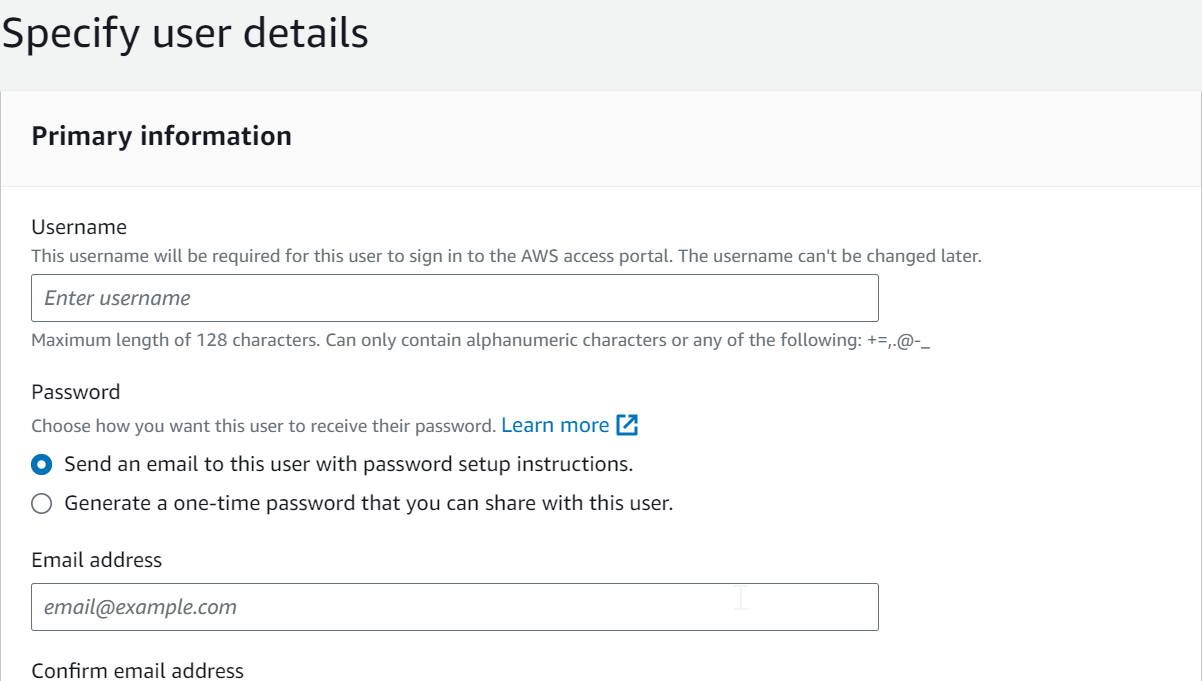Open the Learn more link
This screenshot has height=681, width=1202.
[555, 425]
